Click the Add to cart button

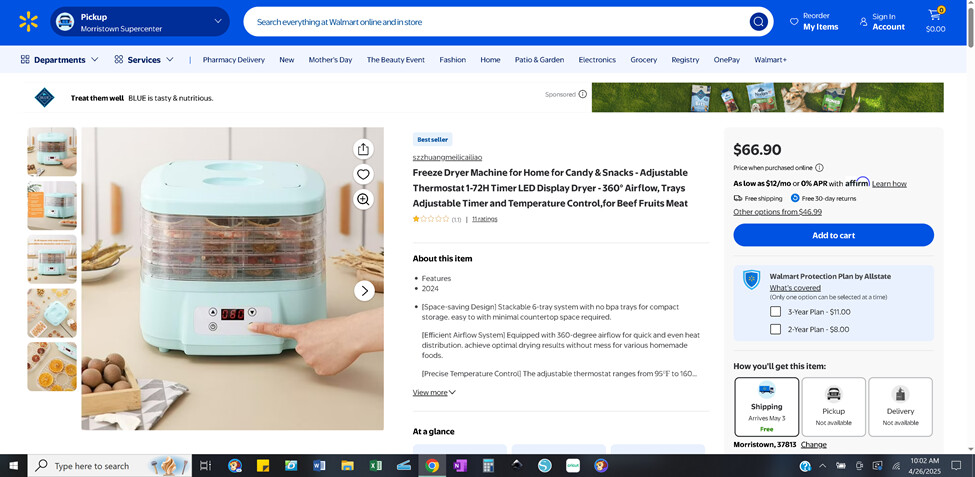tap(833, 235)
